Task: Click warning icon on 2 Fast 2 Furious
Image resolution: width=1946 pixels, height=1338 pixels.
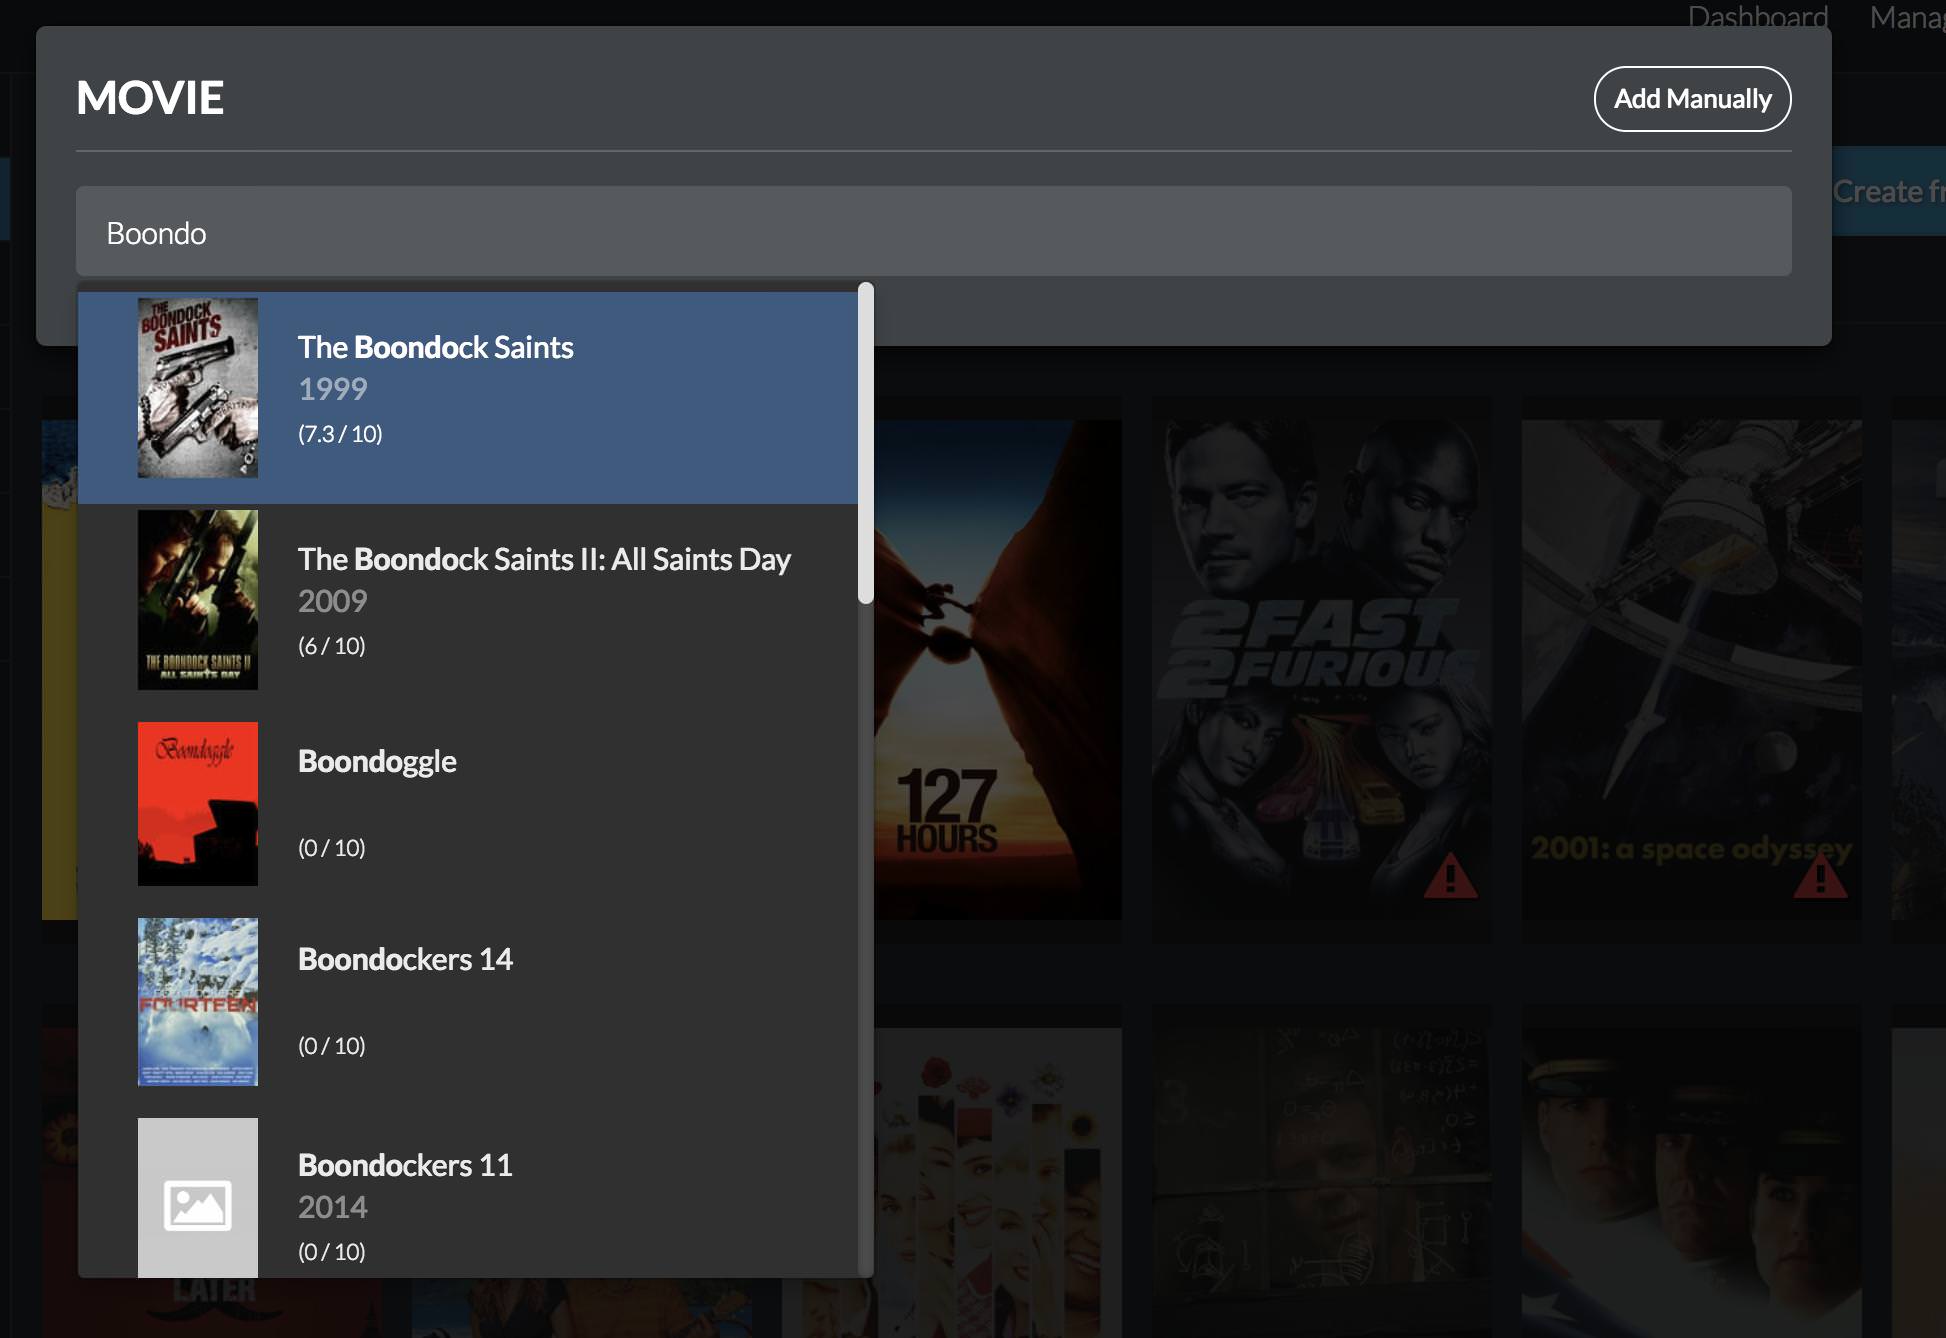Action: [x=1450, y=876]
